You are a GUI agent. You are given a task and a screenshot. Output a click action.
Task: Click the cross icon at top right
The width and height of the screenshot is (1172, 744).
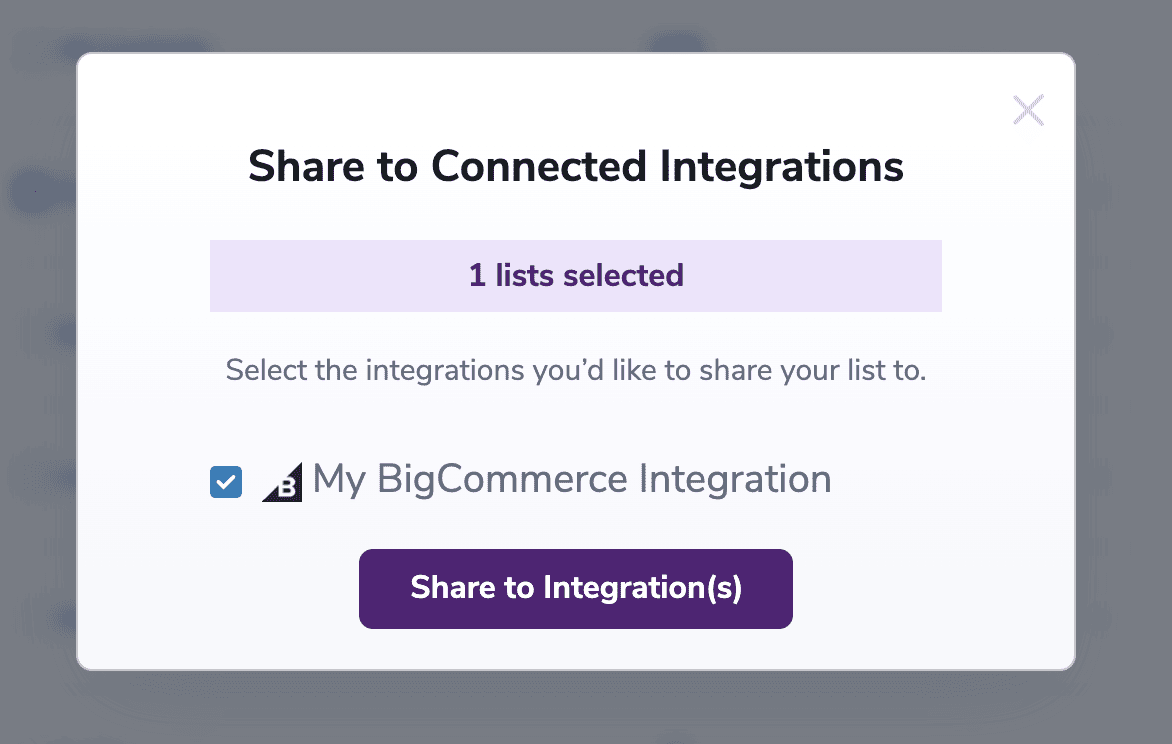click(1028, 110)
